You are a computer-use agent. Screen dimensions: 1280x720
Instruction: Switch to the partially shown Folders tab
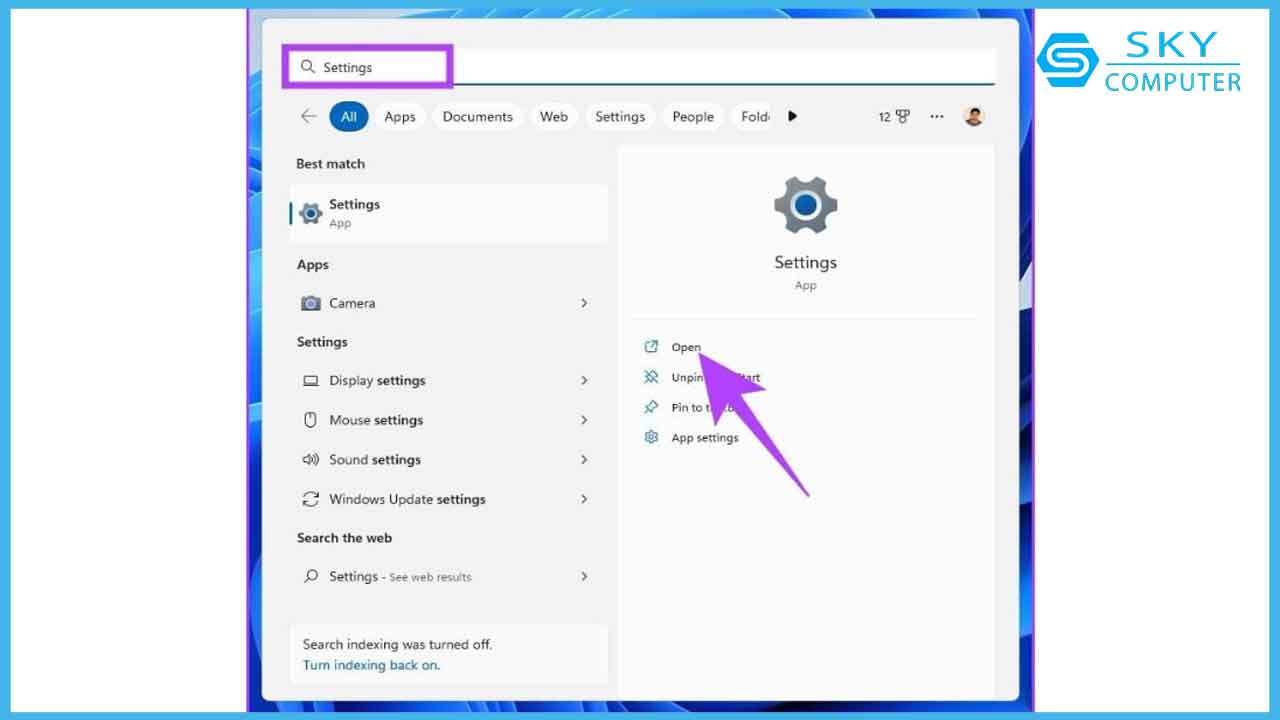[754, 116]
